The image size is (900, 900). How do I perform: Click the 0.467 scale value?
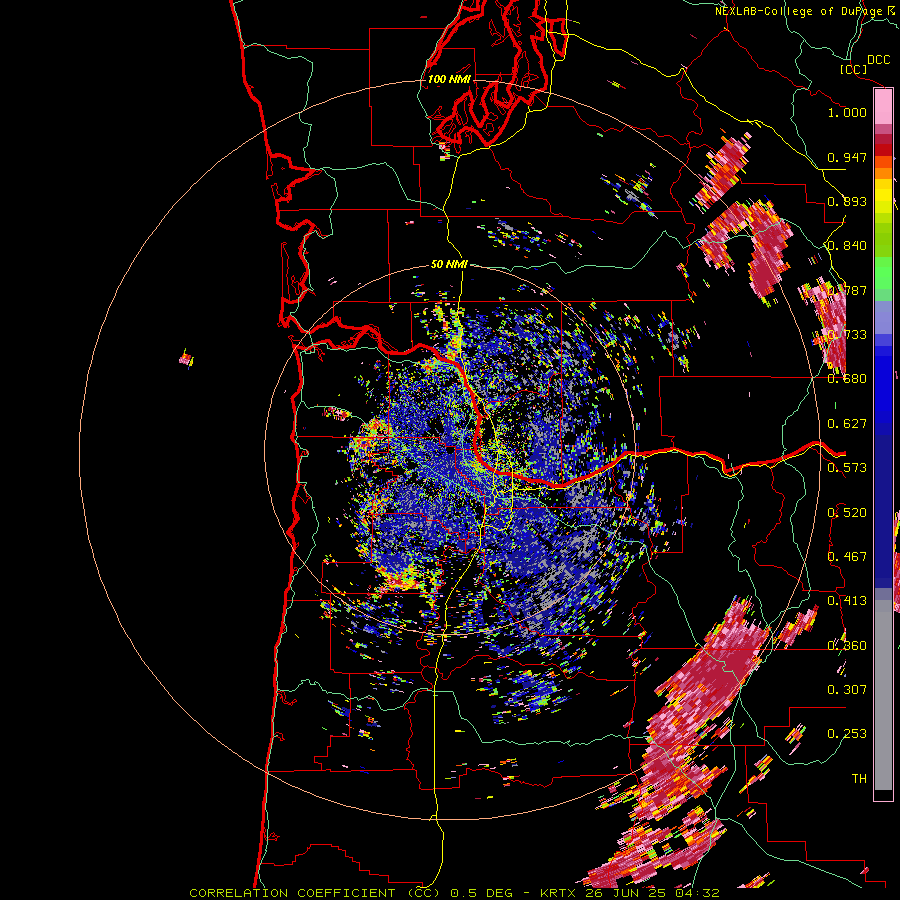[x=847, y=556]
